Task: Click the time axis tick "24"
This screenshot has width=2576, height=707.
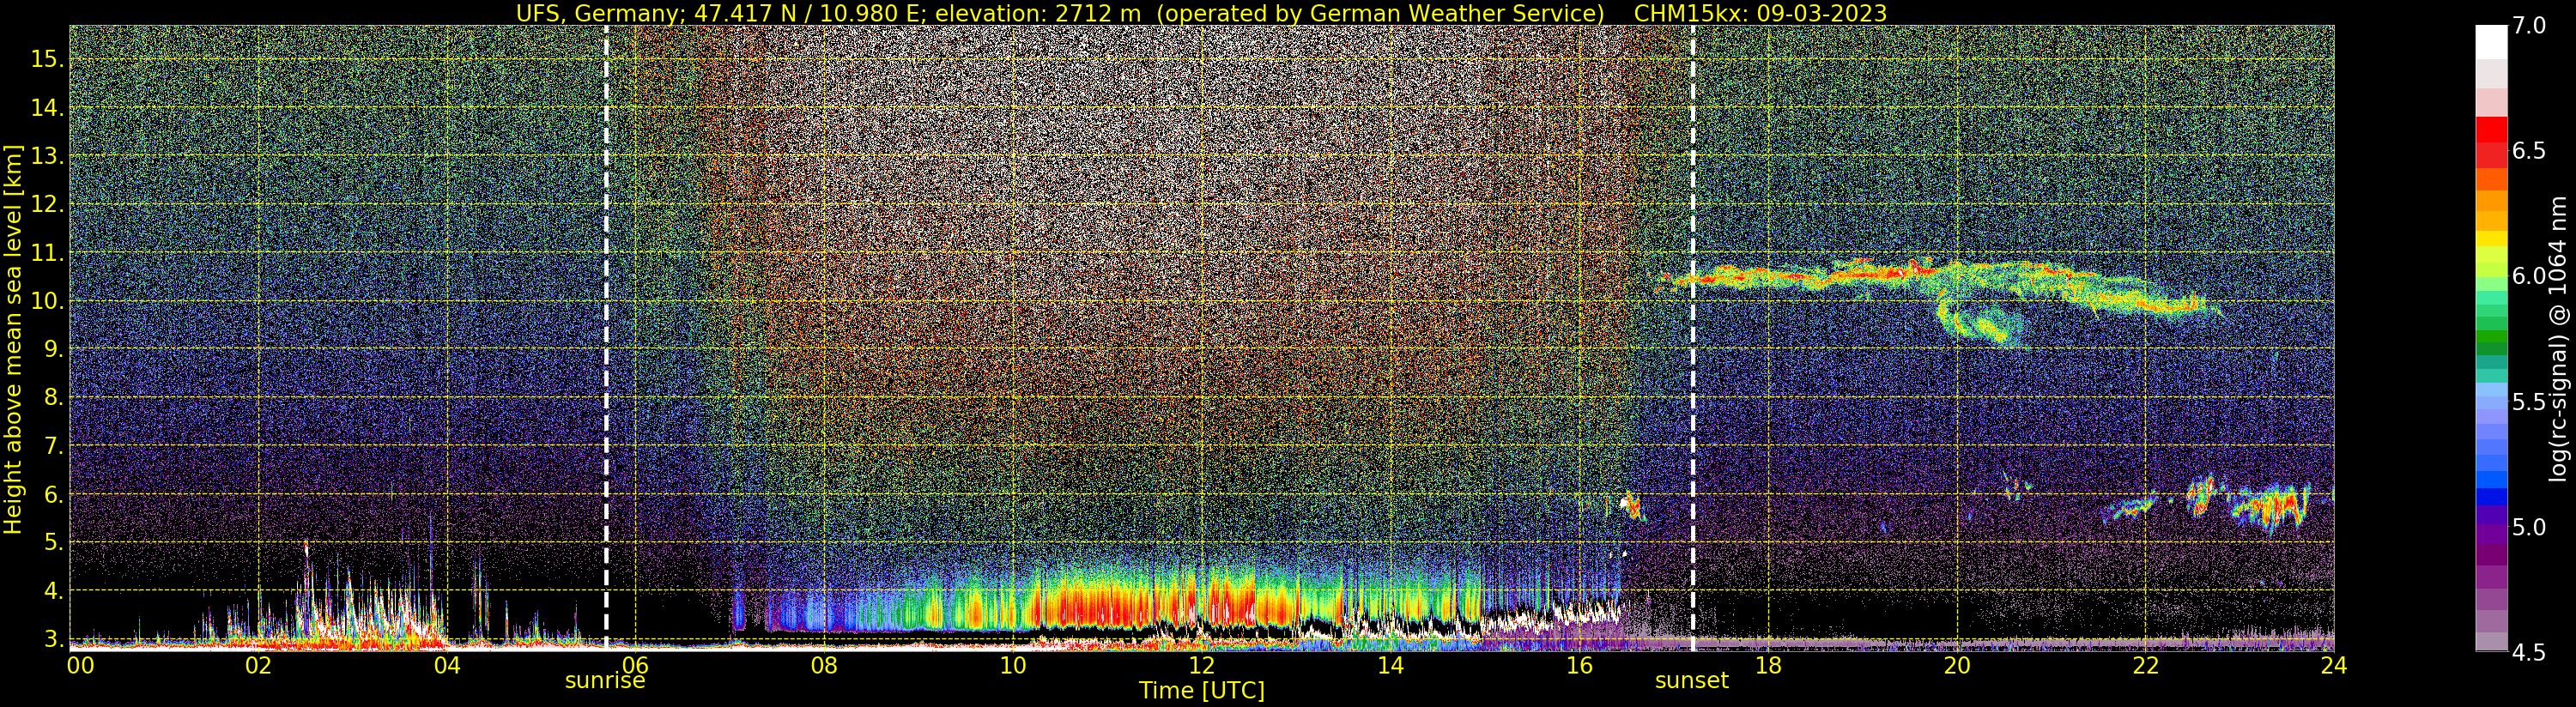Action: pos(2333,666)
